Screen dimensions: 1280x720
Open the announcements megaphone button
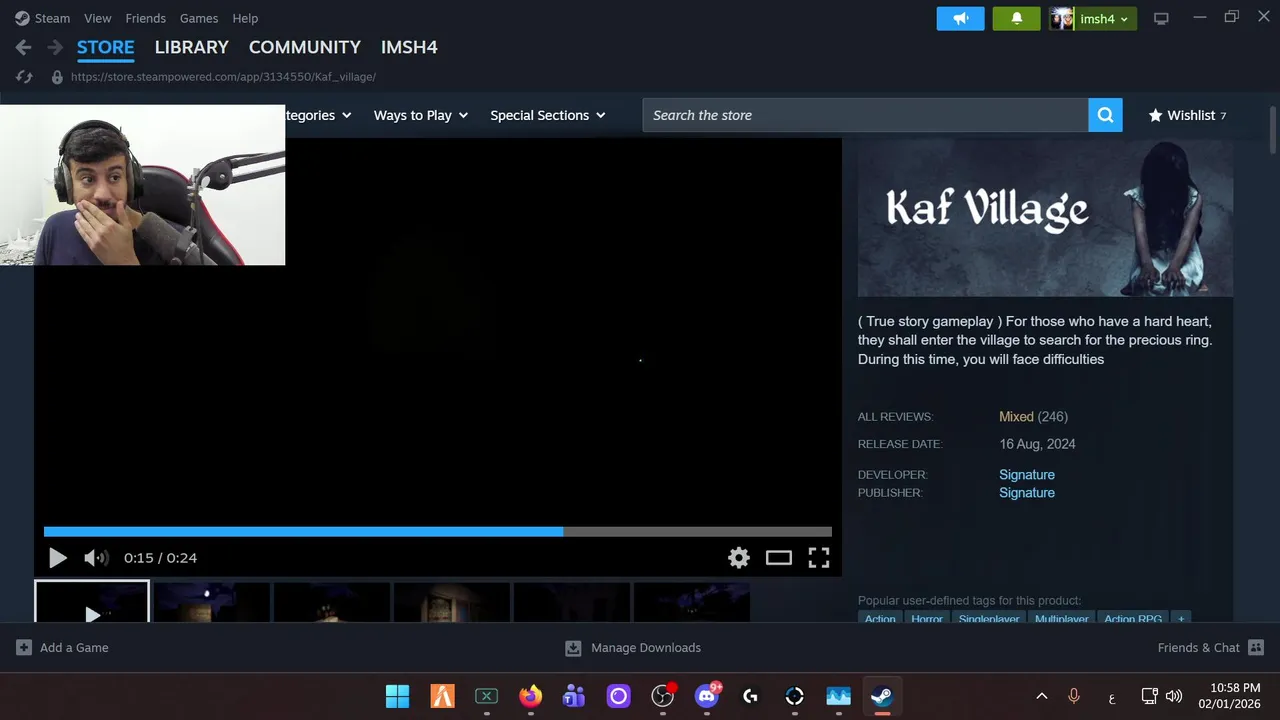[x=961, y=18]
